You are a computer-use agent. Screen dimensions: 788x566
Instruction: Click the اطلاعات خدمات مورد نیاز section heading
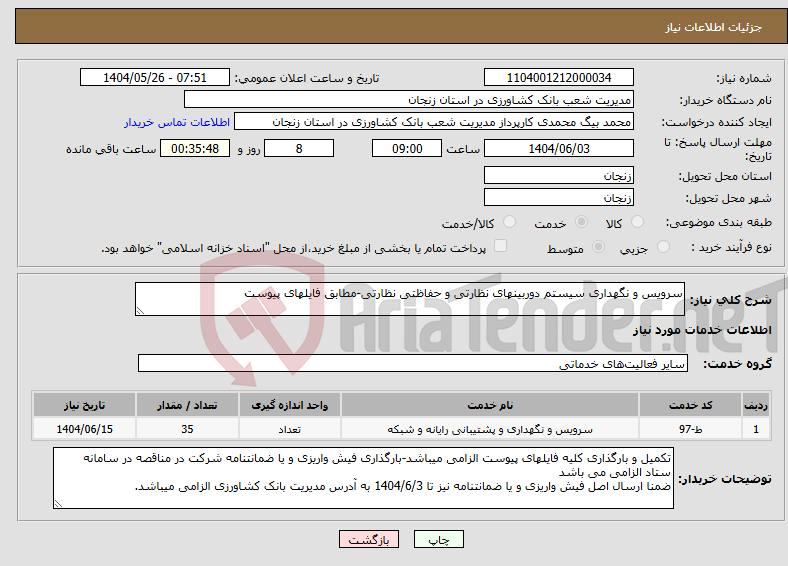pyautogui.click(x=702, y=330)
